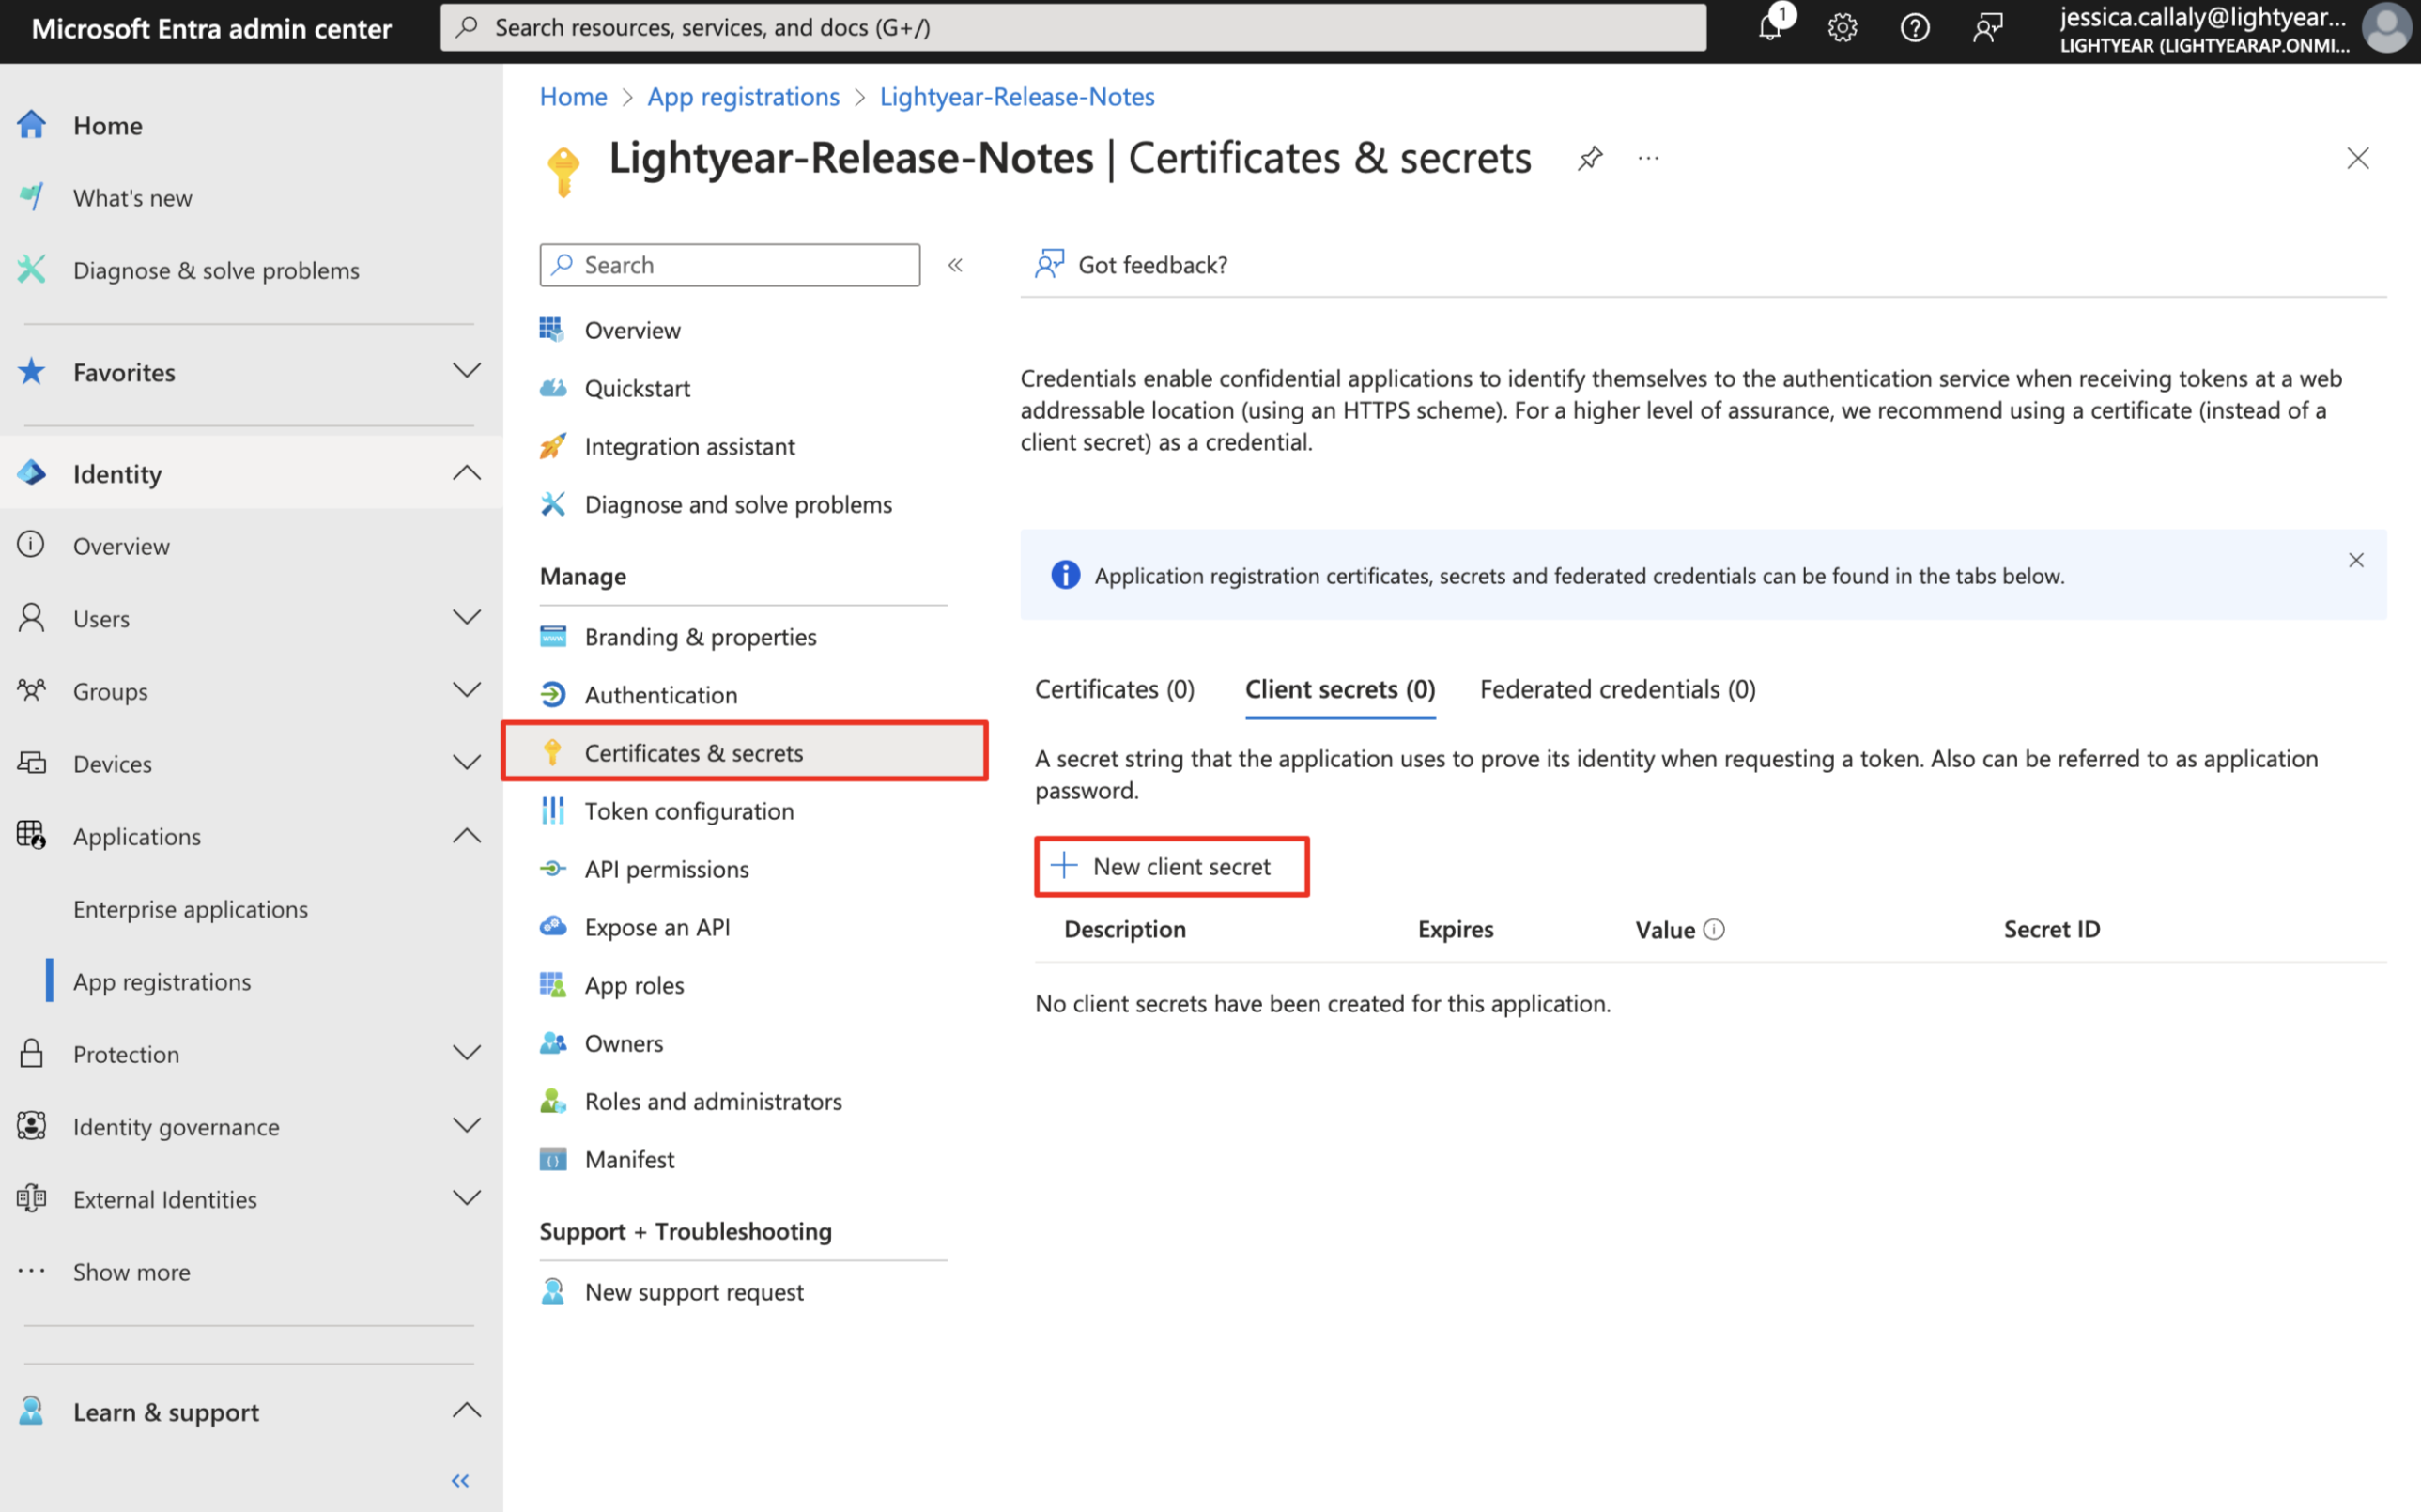Open Enterprise applications in sidebar
2421x1512 pixels.
[190, 908]
